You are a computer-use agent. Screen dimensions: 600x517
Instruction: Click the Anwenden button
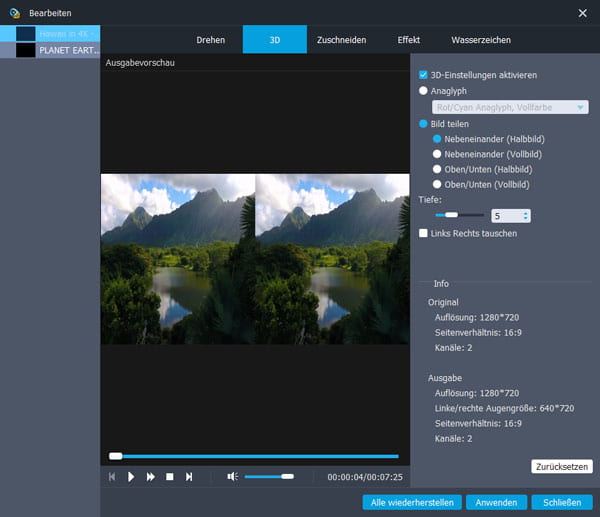click(x=496, y=502)
